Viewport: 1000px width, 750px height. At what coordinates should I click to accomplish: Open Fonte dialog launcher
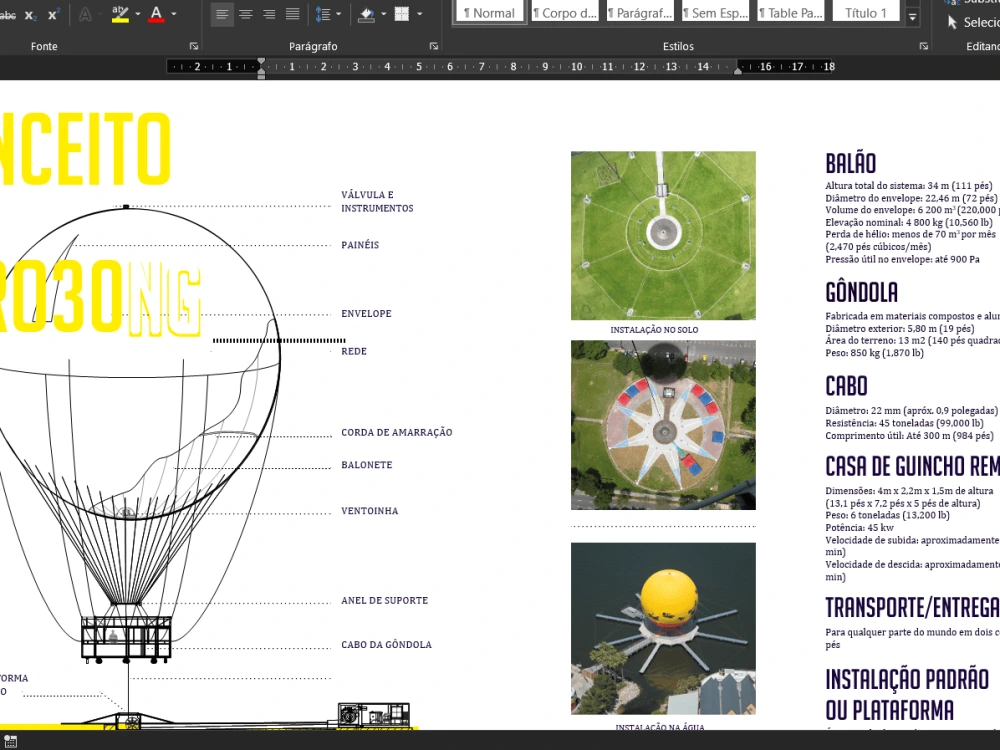pos(194,47)
